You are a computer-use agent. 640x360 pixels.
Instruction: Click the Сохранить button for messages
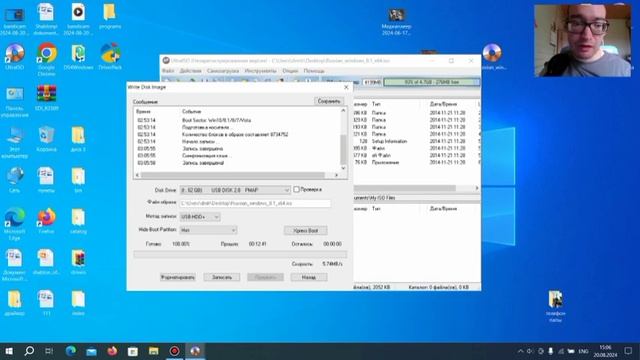click(329, 101)
